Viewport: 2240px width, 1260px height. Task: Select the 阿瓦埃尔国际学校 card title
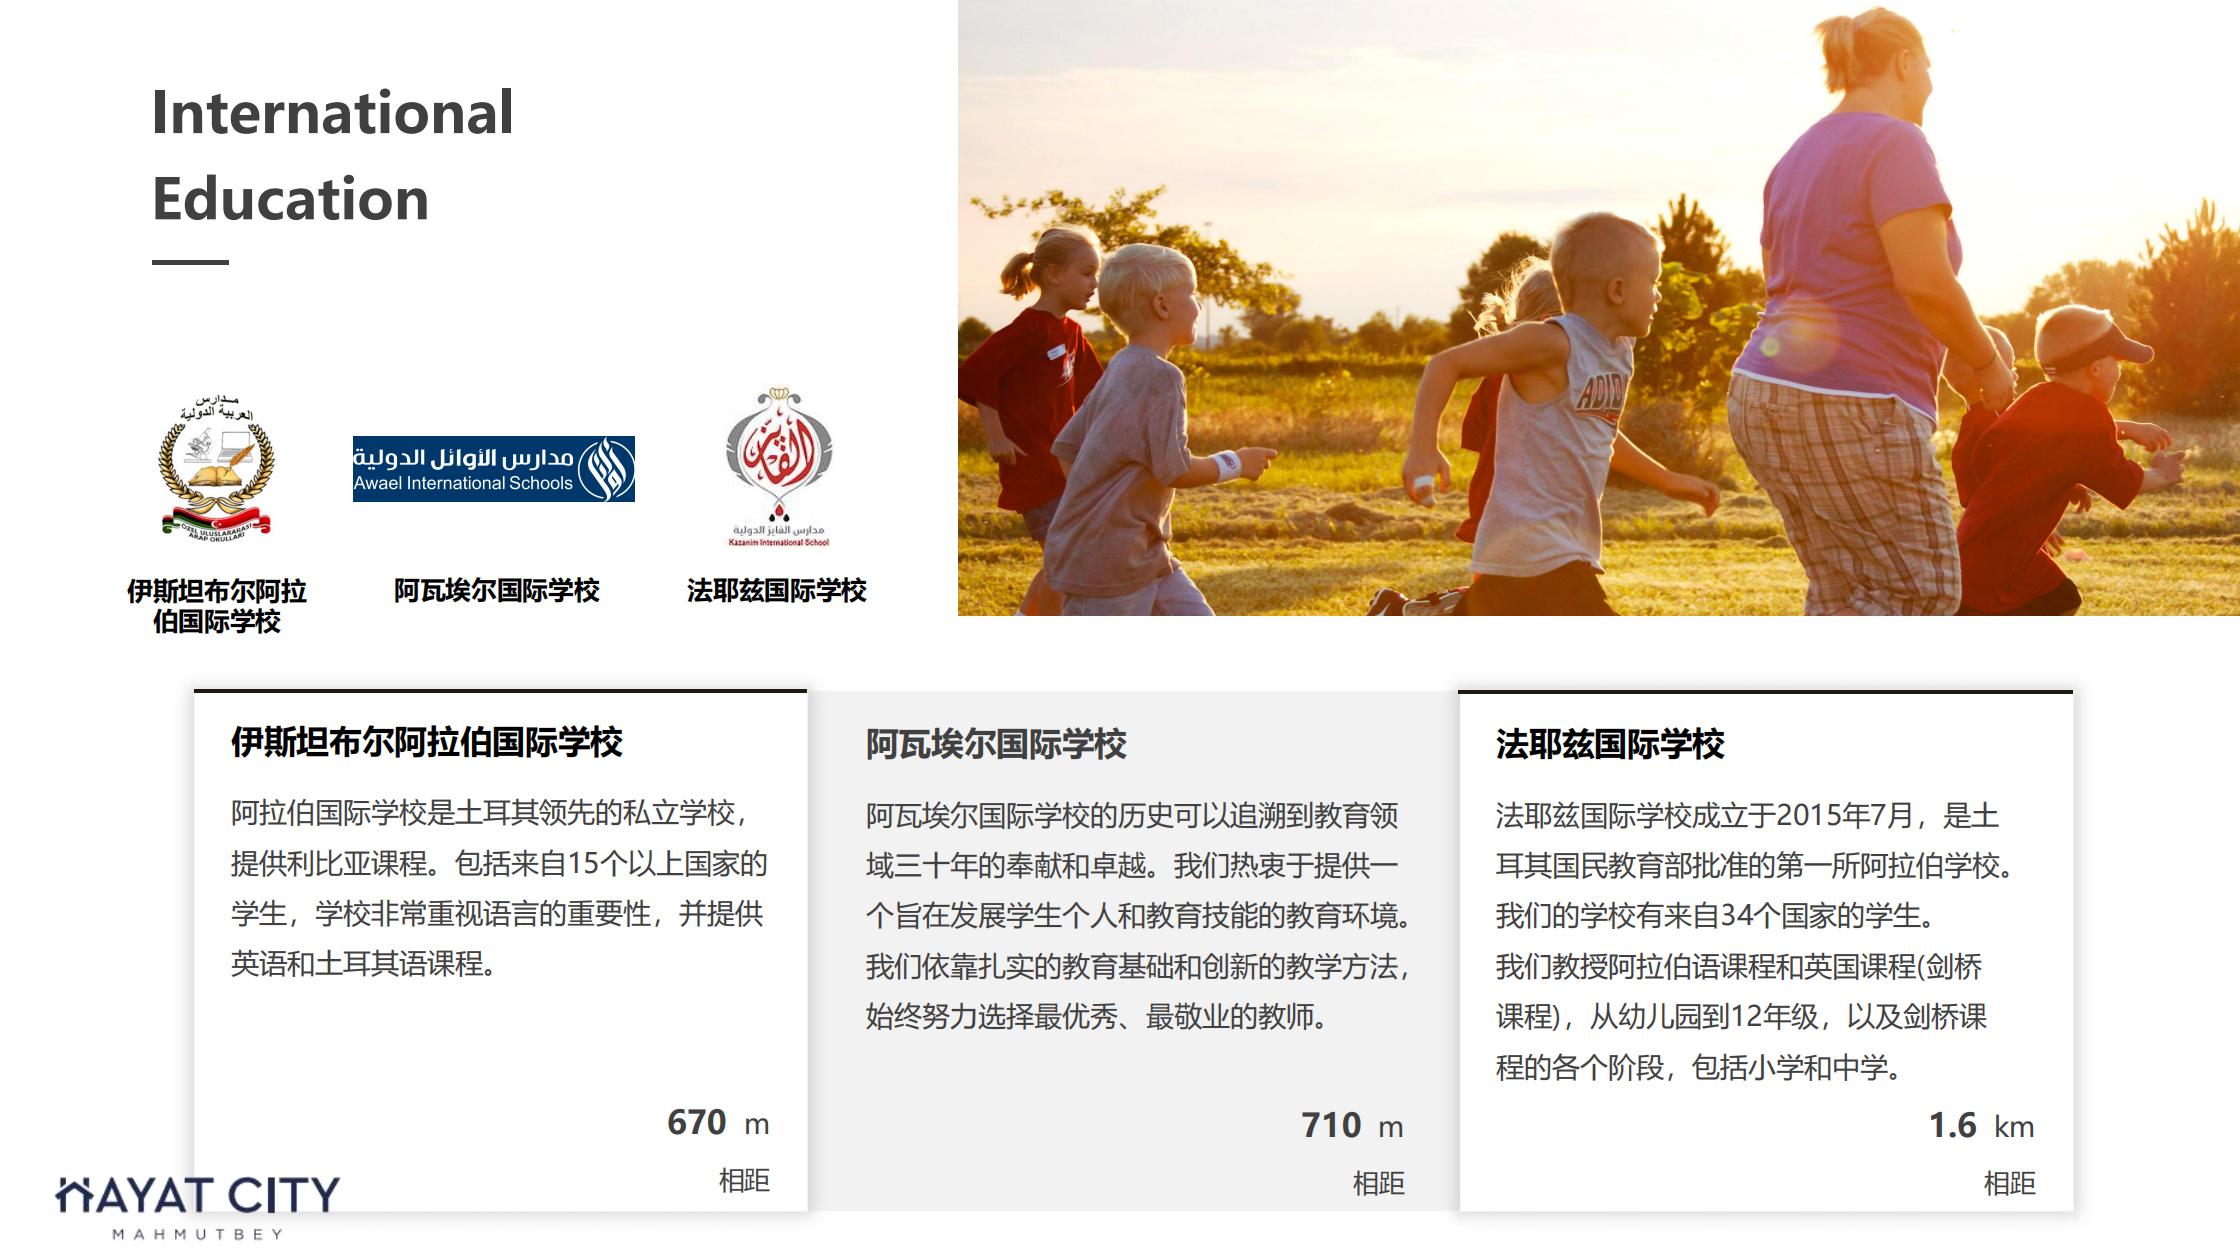[x=996, y=744]
